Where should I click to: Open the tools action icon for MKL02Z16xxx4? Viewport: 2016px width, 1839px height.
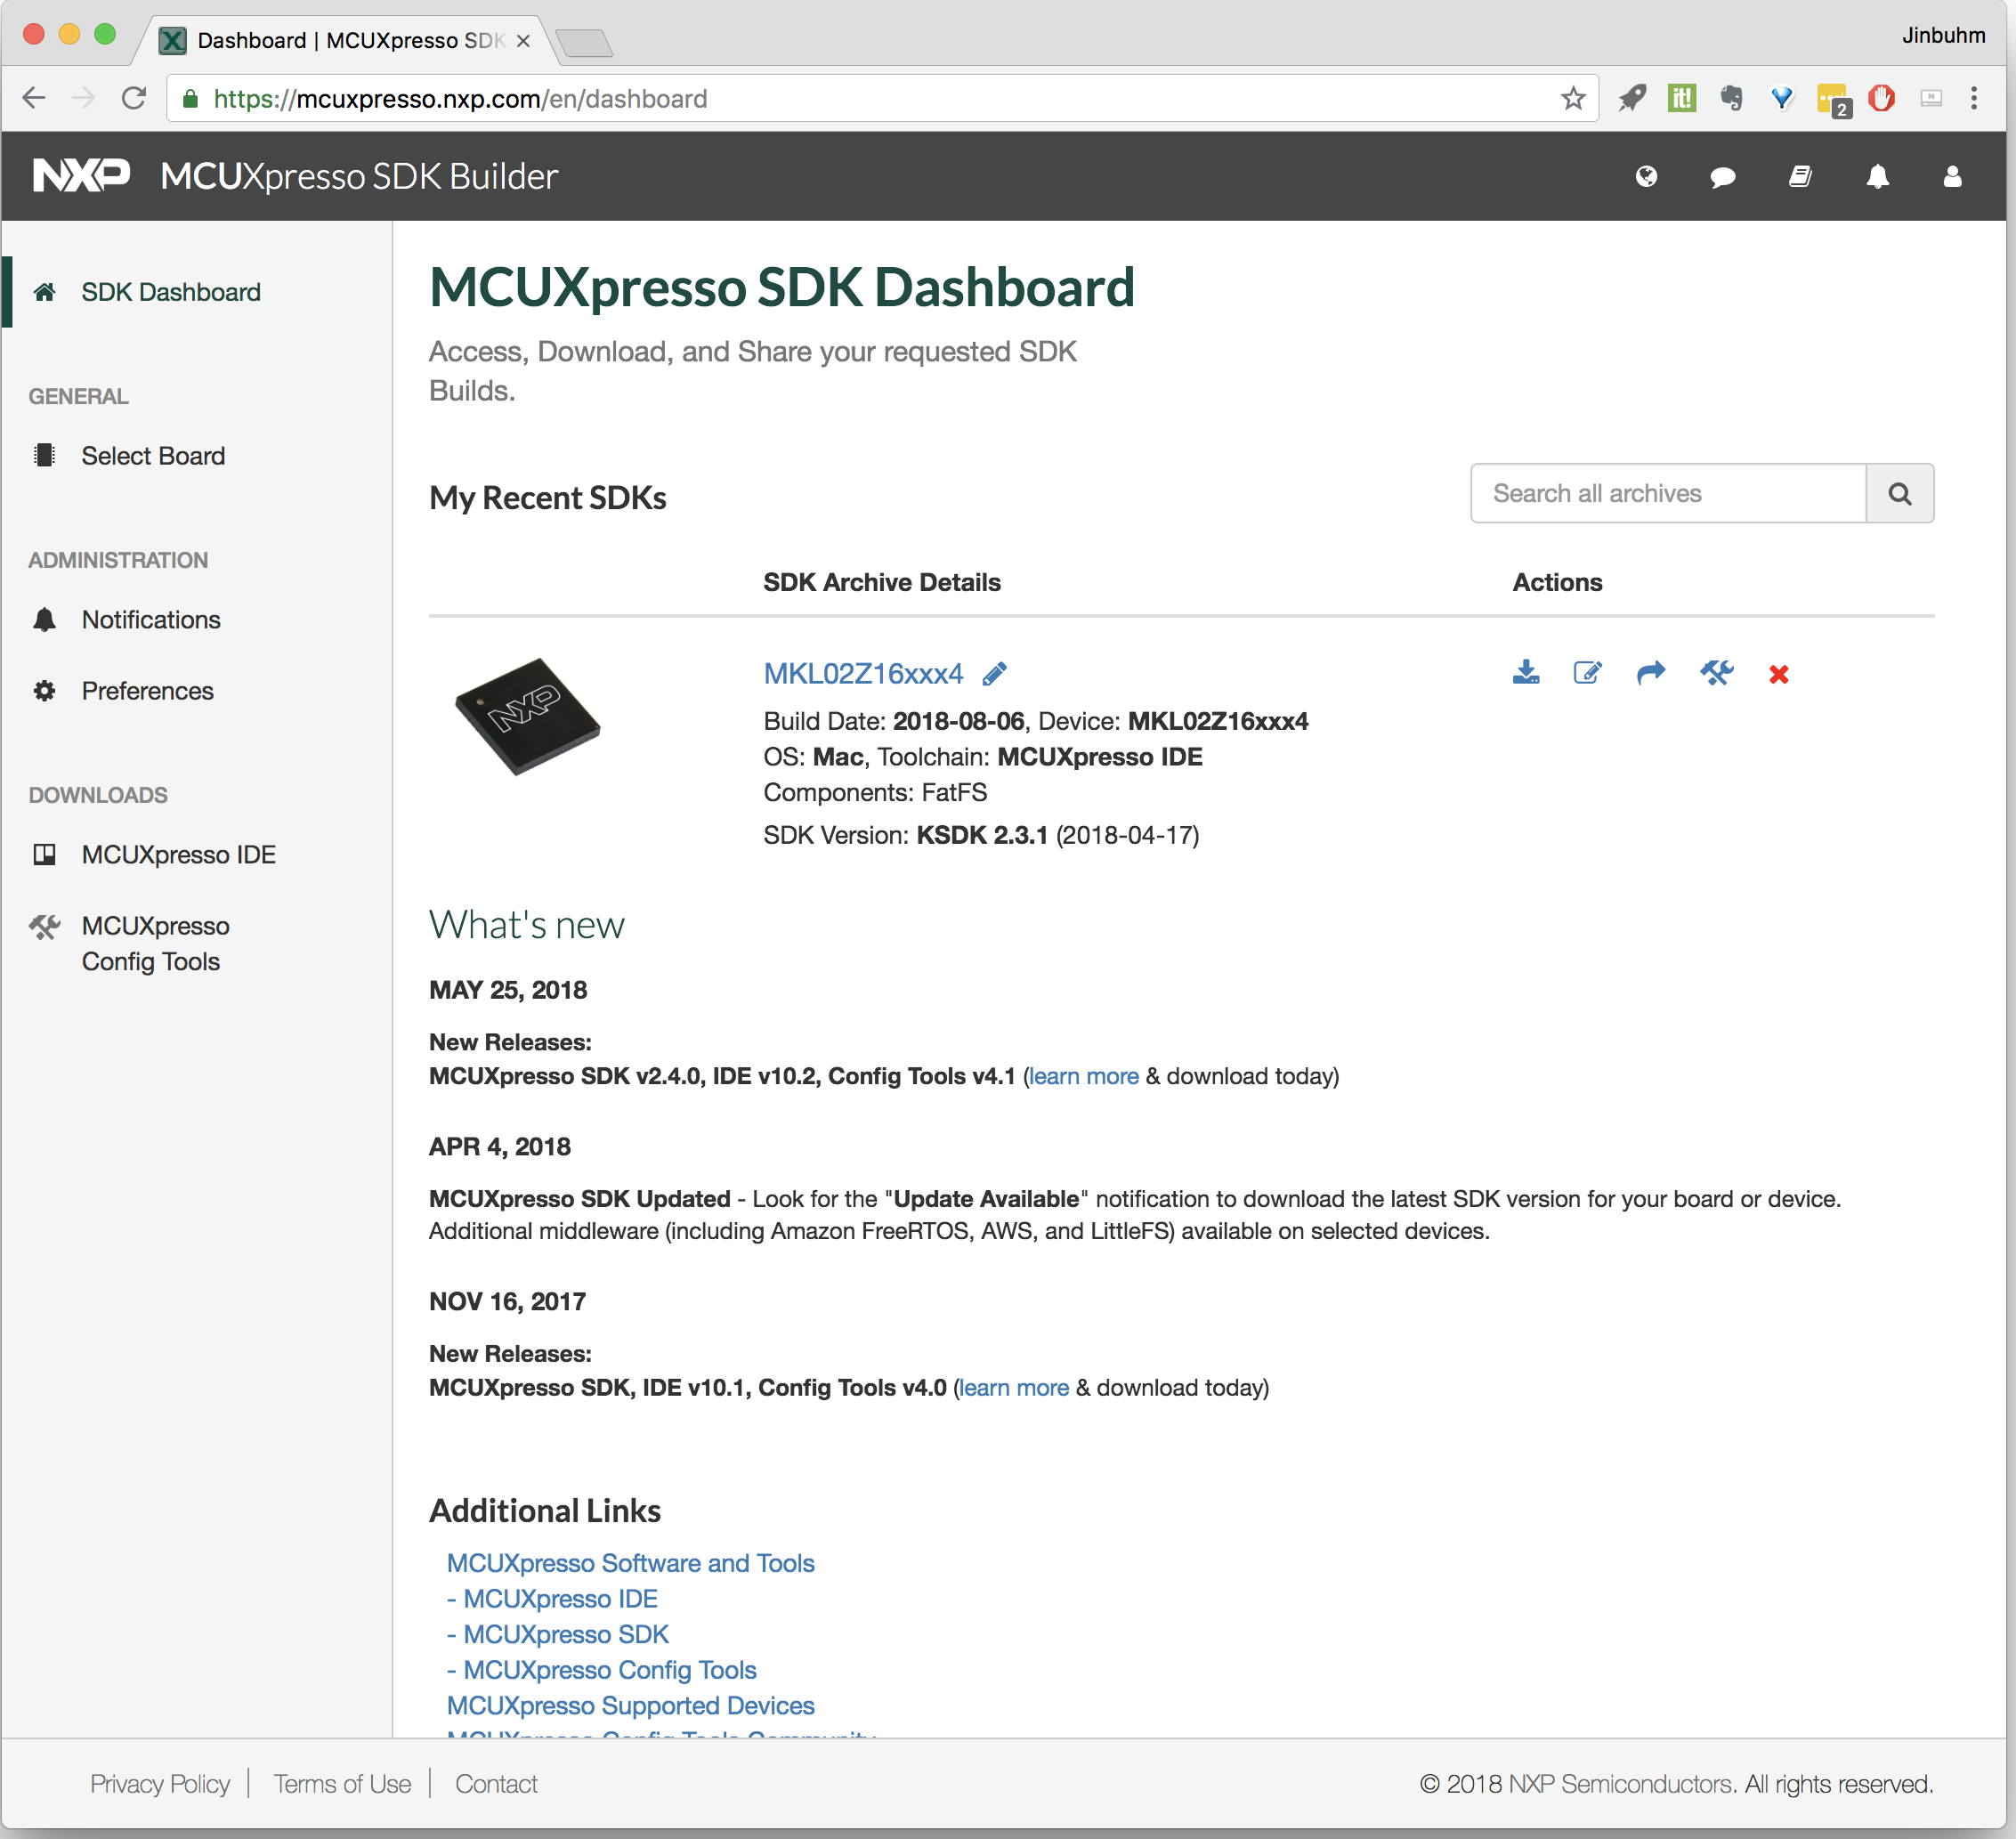(1716, 673)
